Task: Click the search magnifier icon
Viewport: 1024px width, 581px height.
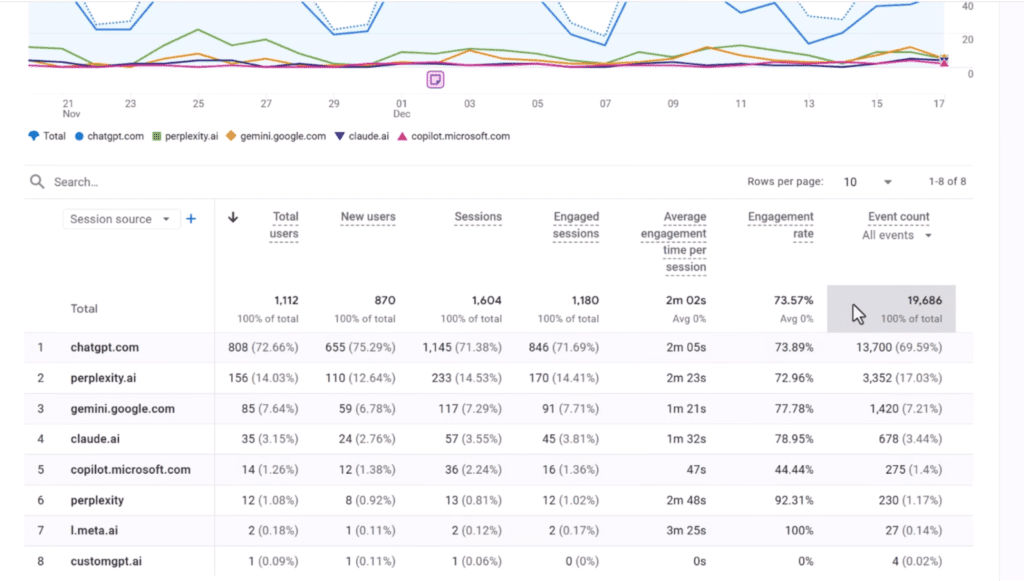Action: (37, 182)
